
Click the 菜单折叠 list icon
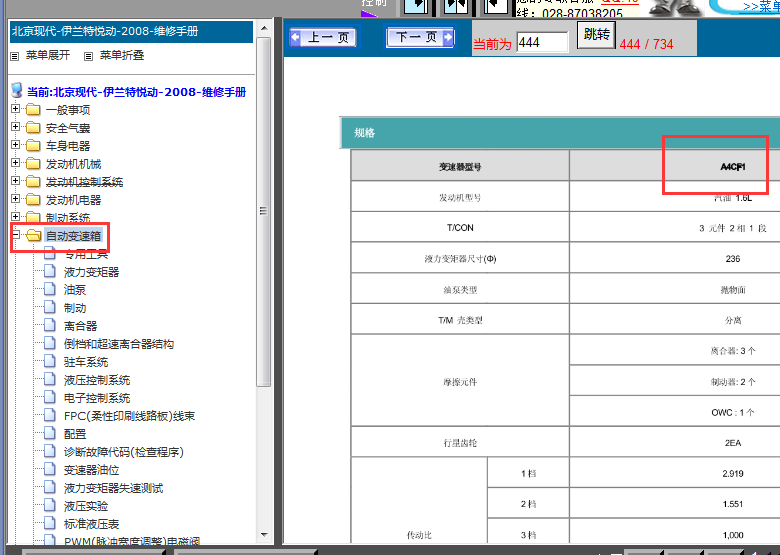[x=89, y=56]
